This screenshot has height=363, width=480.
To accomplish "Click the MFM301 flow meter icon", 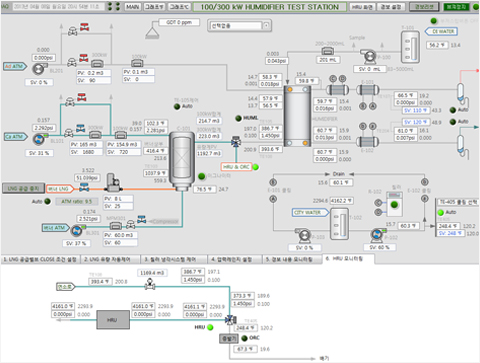I will pyautogui.click(x=116, y=226).
